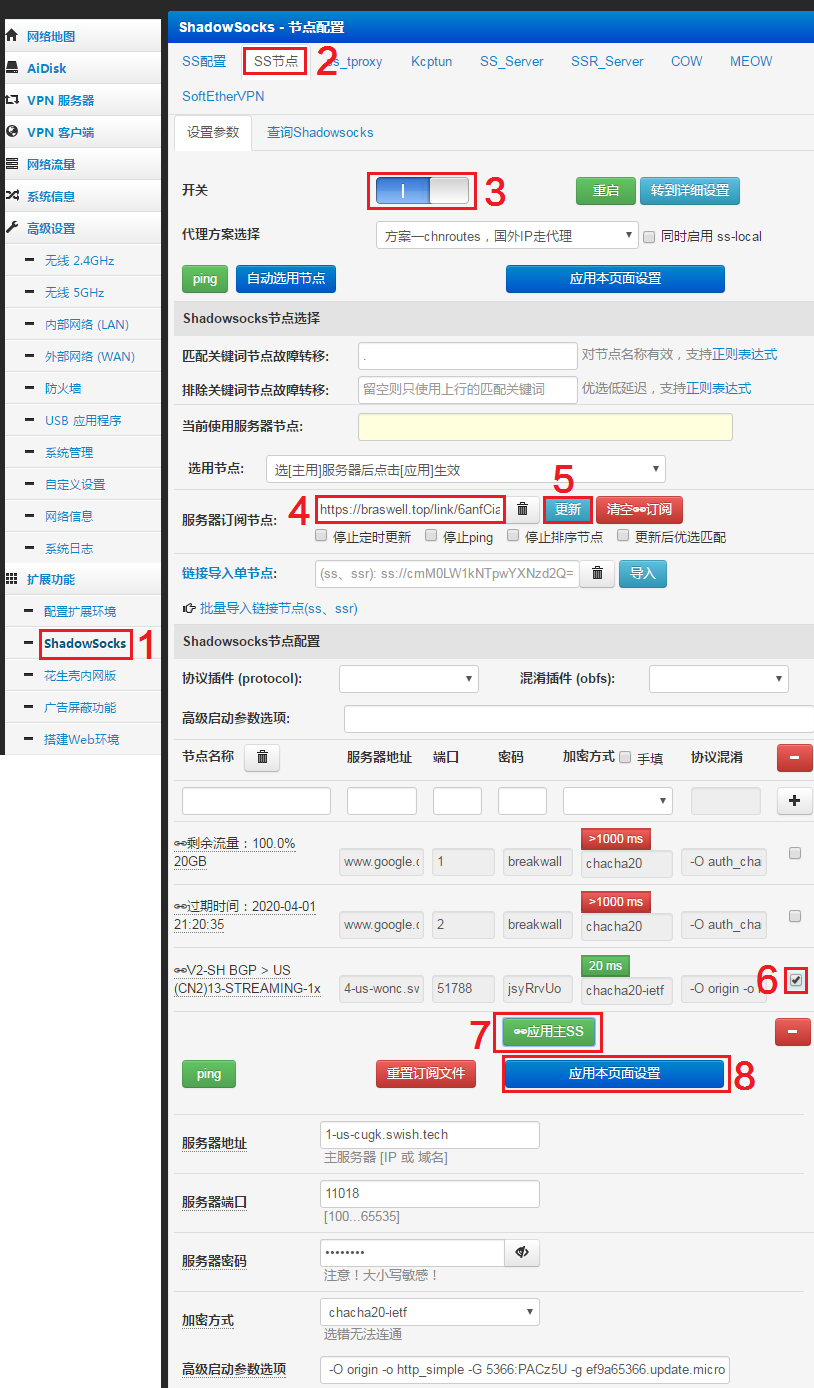Uncheck the V2-SH BGP node checkbox
The width and height of the screenshot is (814, 1388).
tap(795, 980)
